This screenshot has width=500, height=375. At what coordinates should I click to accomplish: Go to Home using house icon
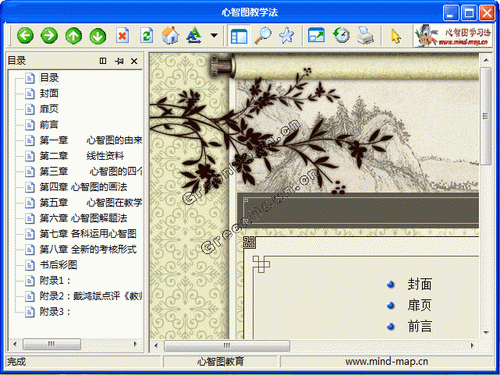click(170, 35)
